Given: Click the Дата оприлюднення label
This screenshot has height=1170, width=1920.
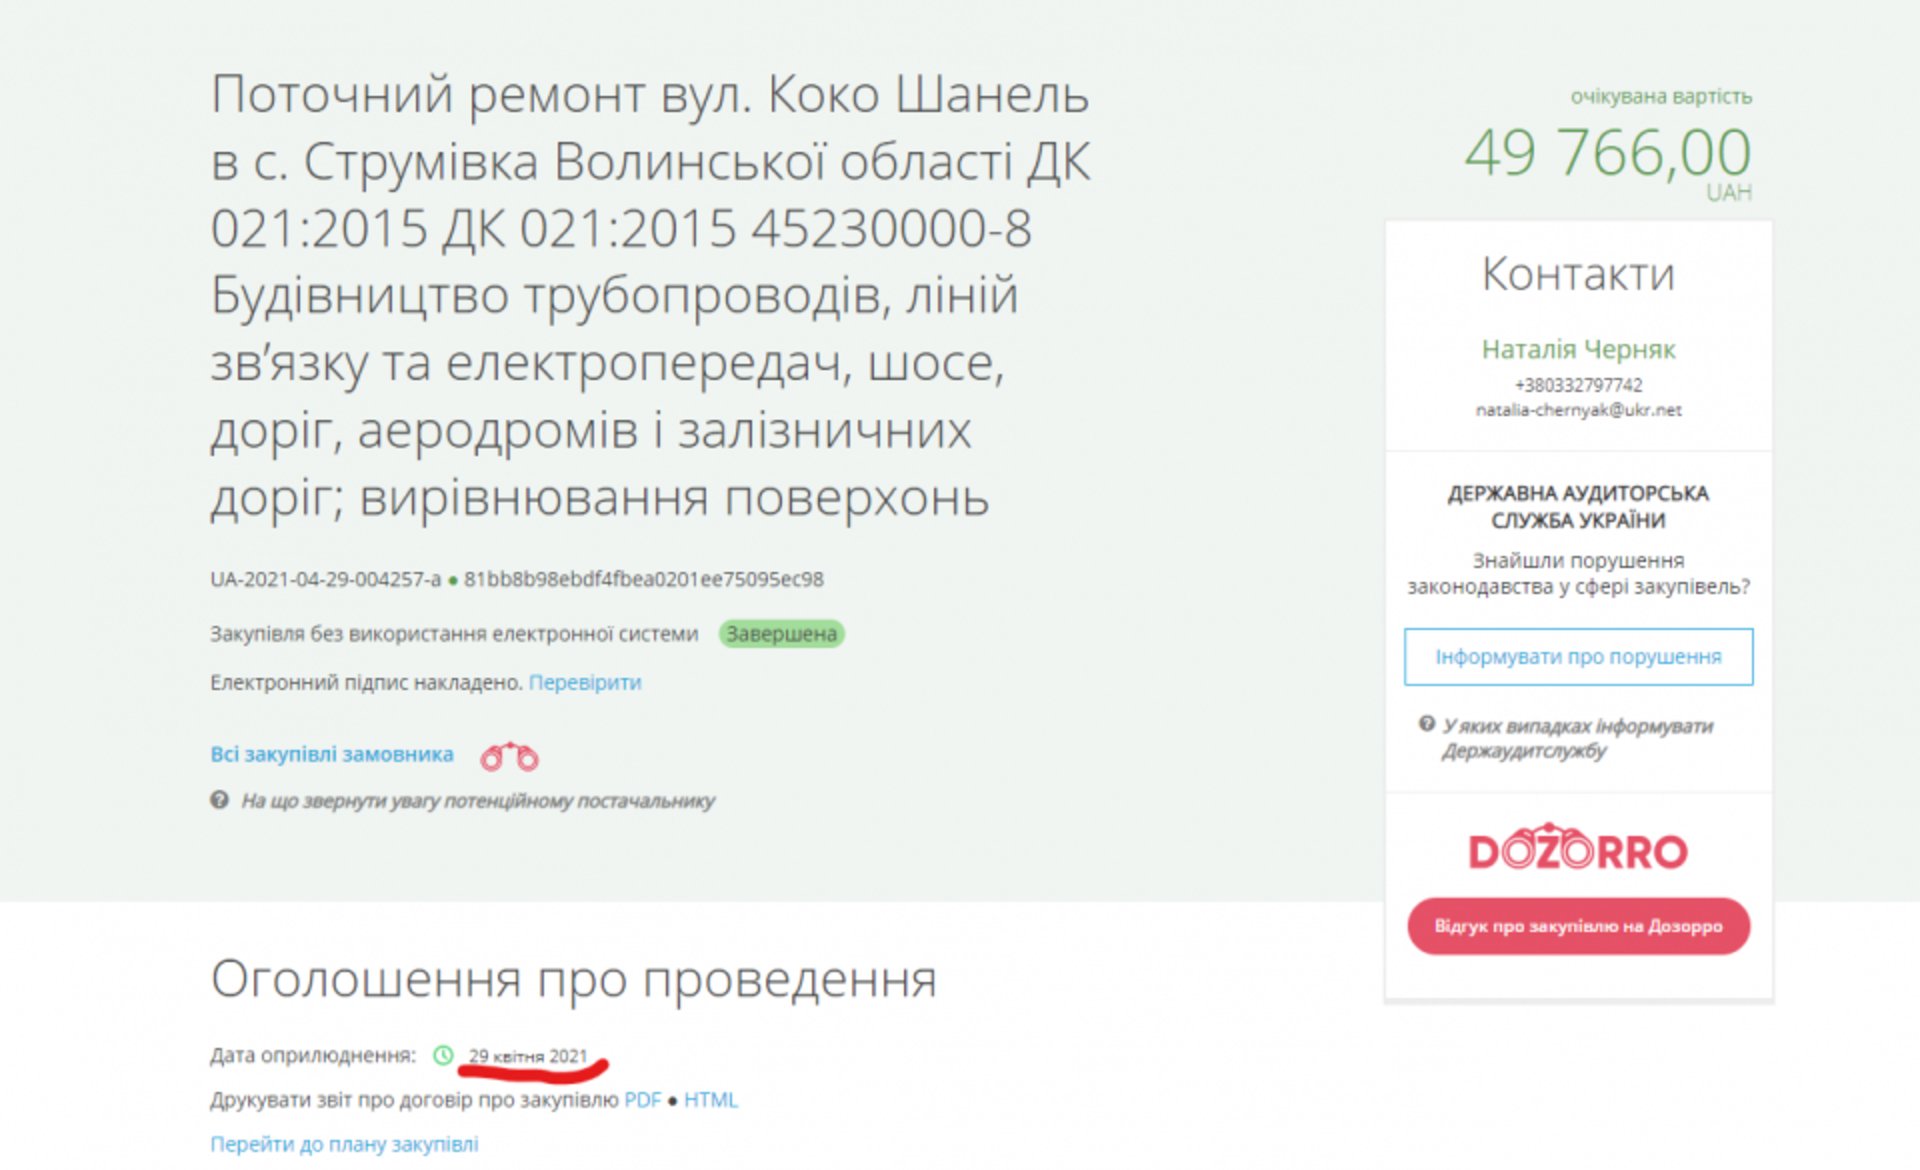Looking at the screenshot, I should (313, 1055).
